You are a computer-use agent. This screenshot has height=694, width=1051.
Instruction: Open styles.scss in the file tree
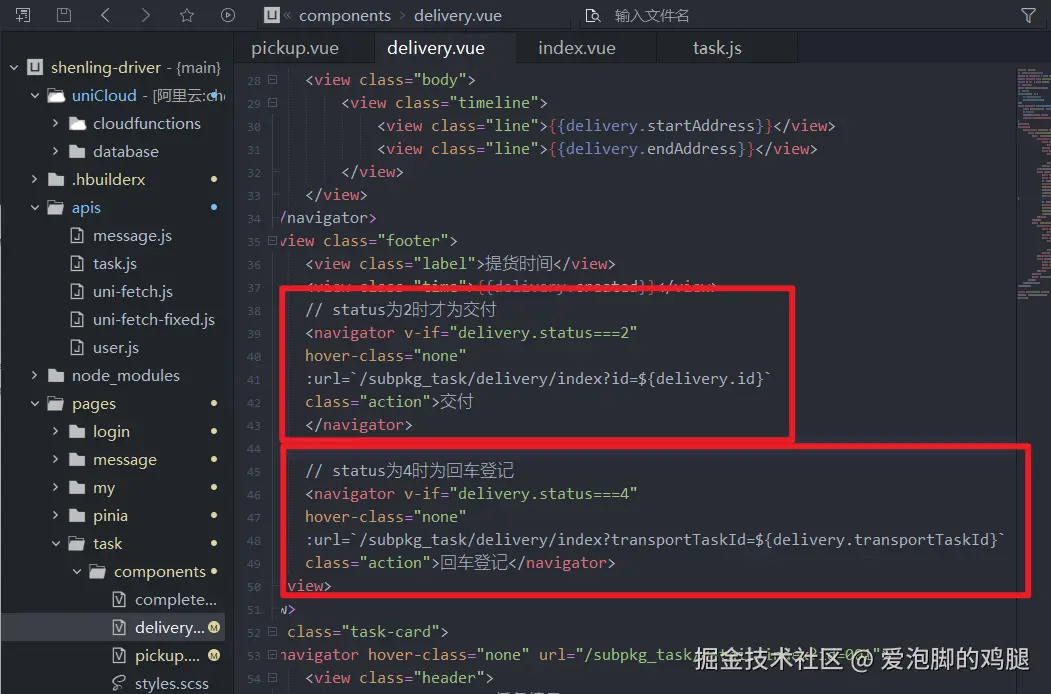[172, 683]
